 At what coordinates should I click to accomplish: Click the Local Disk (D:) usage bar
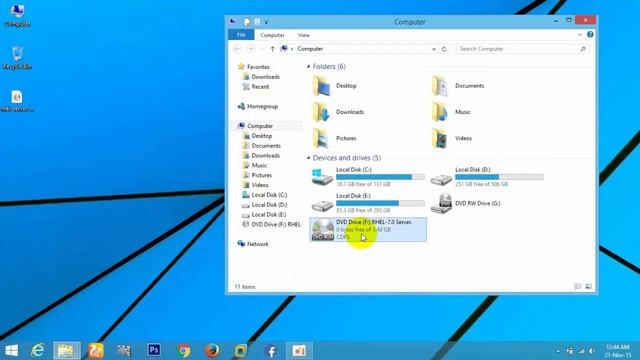pyautogui.click(x=499, y=177)
